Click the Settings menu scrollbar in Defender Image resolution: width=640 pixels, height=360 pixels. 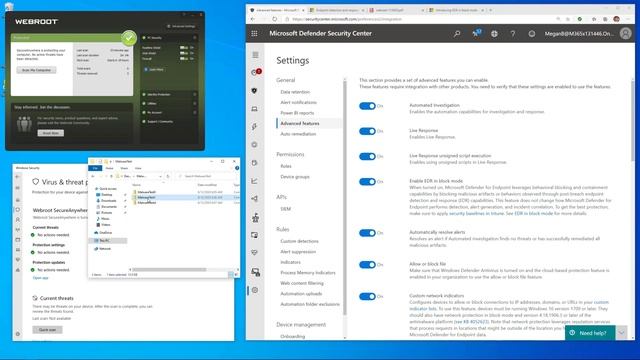coord(345,198)
